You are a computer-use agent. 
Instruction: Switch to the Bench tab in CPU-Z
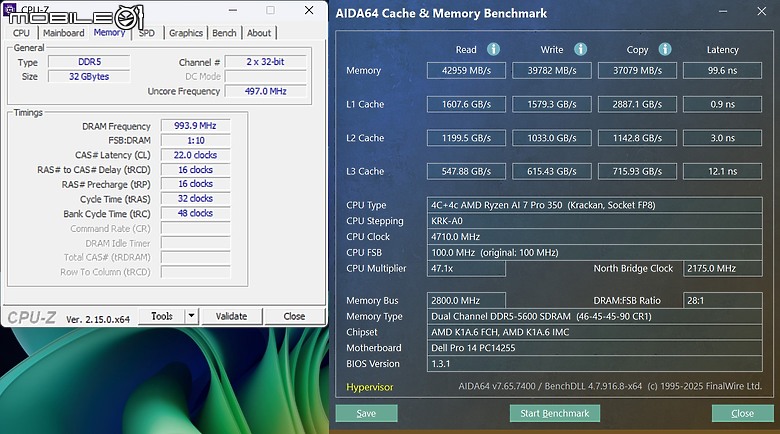[224, 33]
